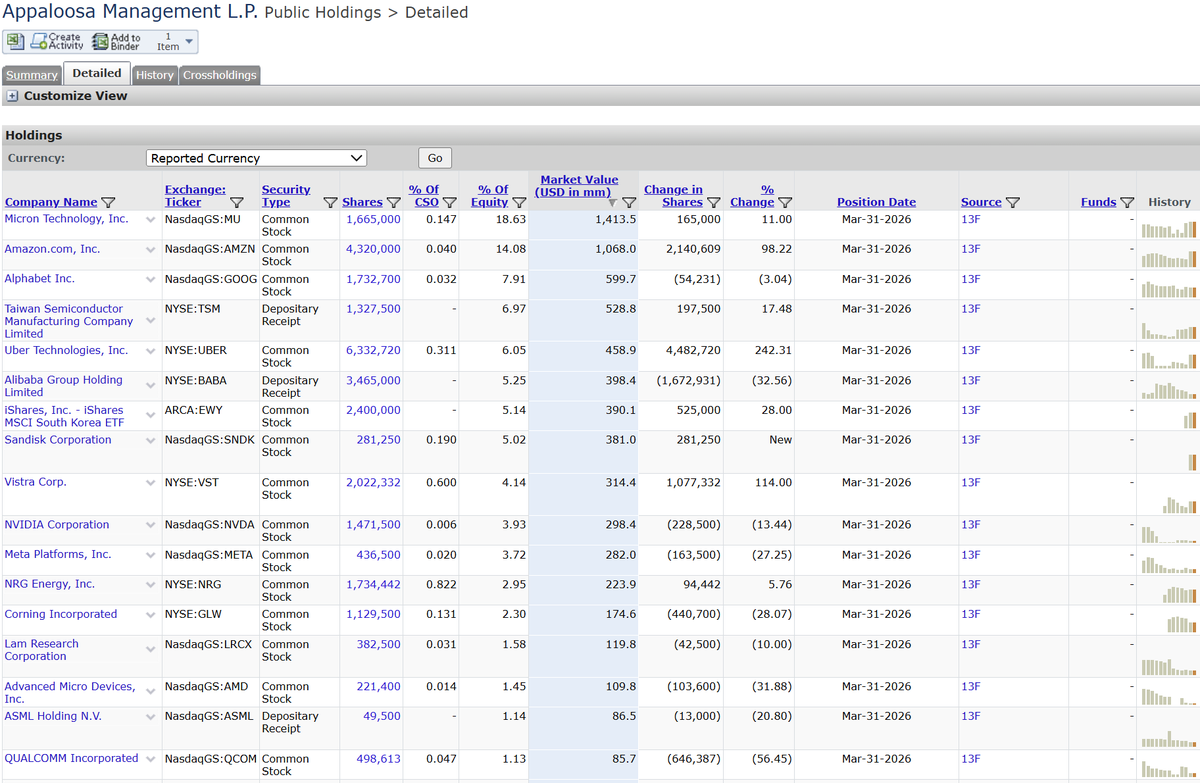Image resolution: width=1200 pixels, height=783 pixels.
Task: Go to the Crossholdings tab
Action: [220, 75]
